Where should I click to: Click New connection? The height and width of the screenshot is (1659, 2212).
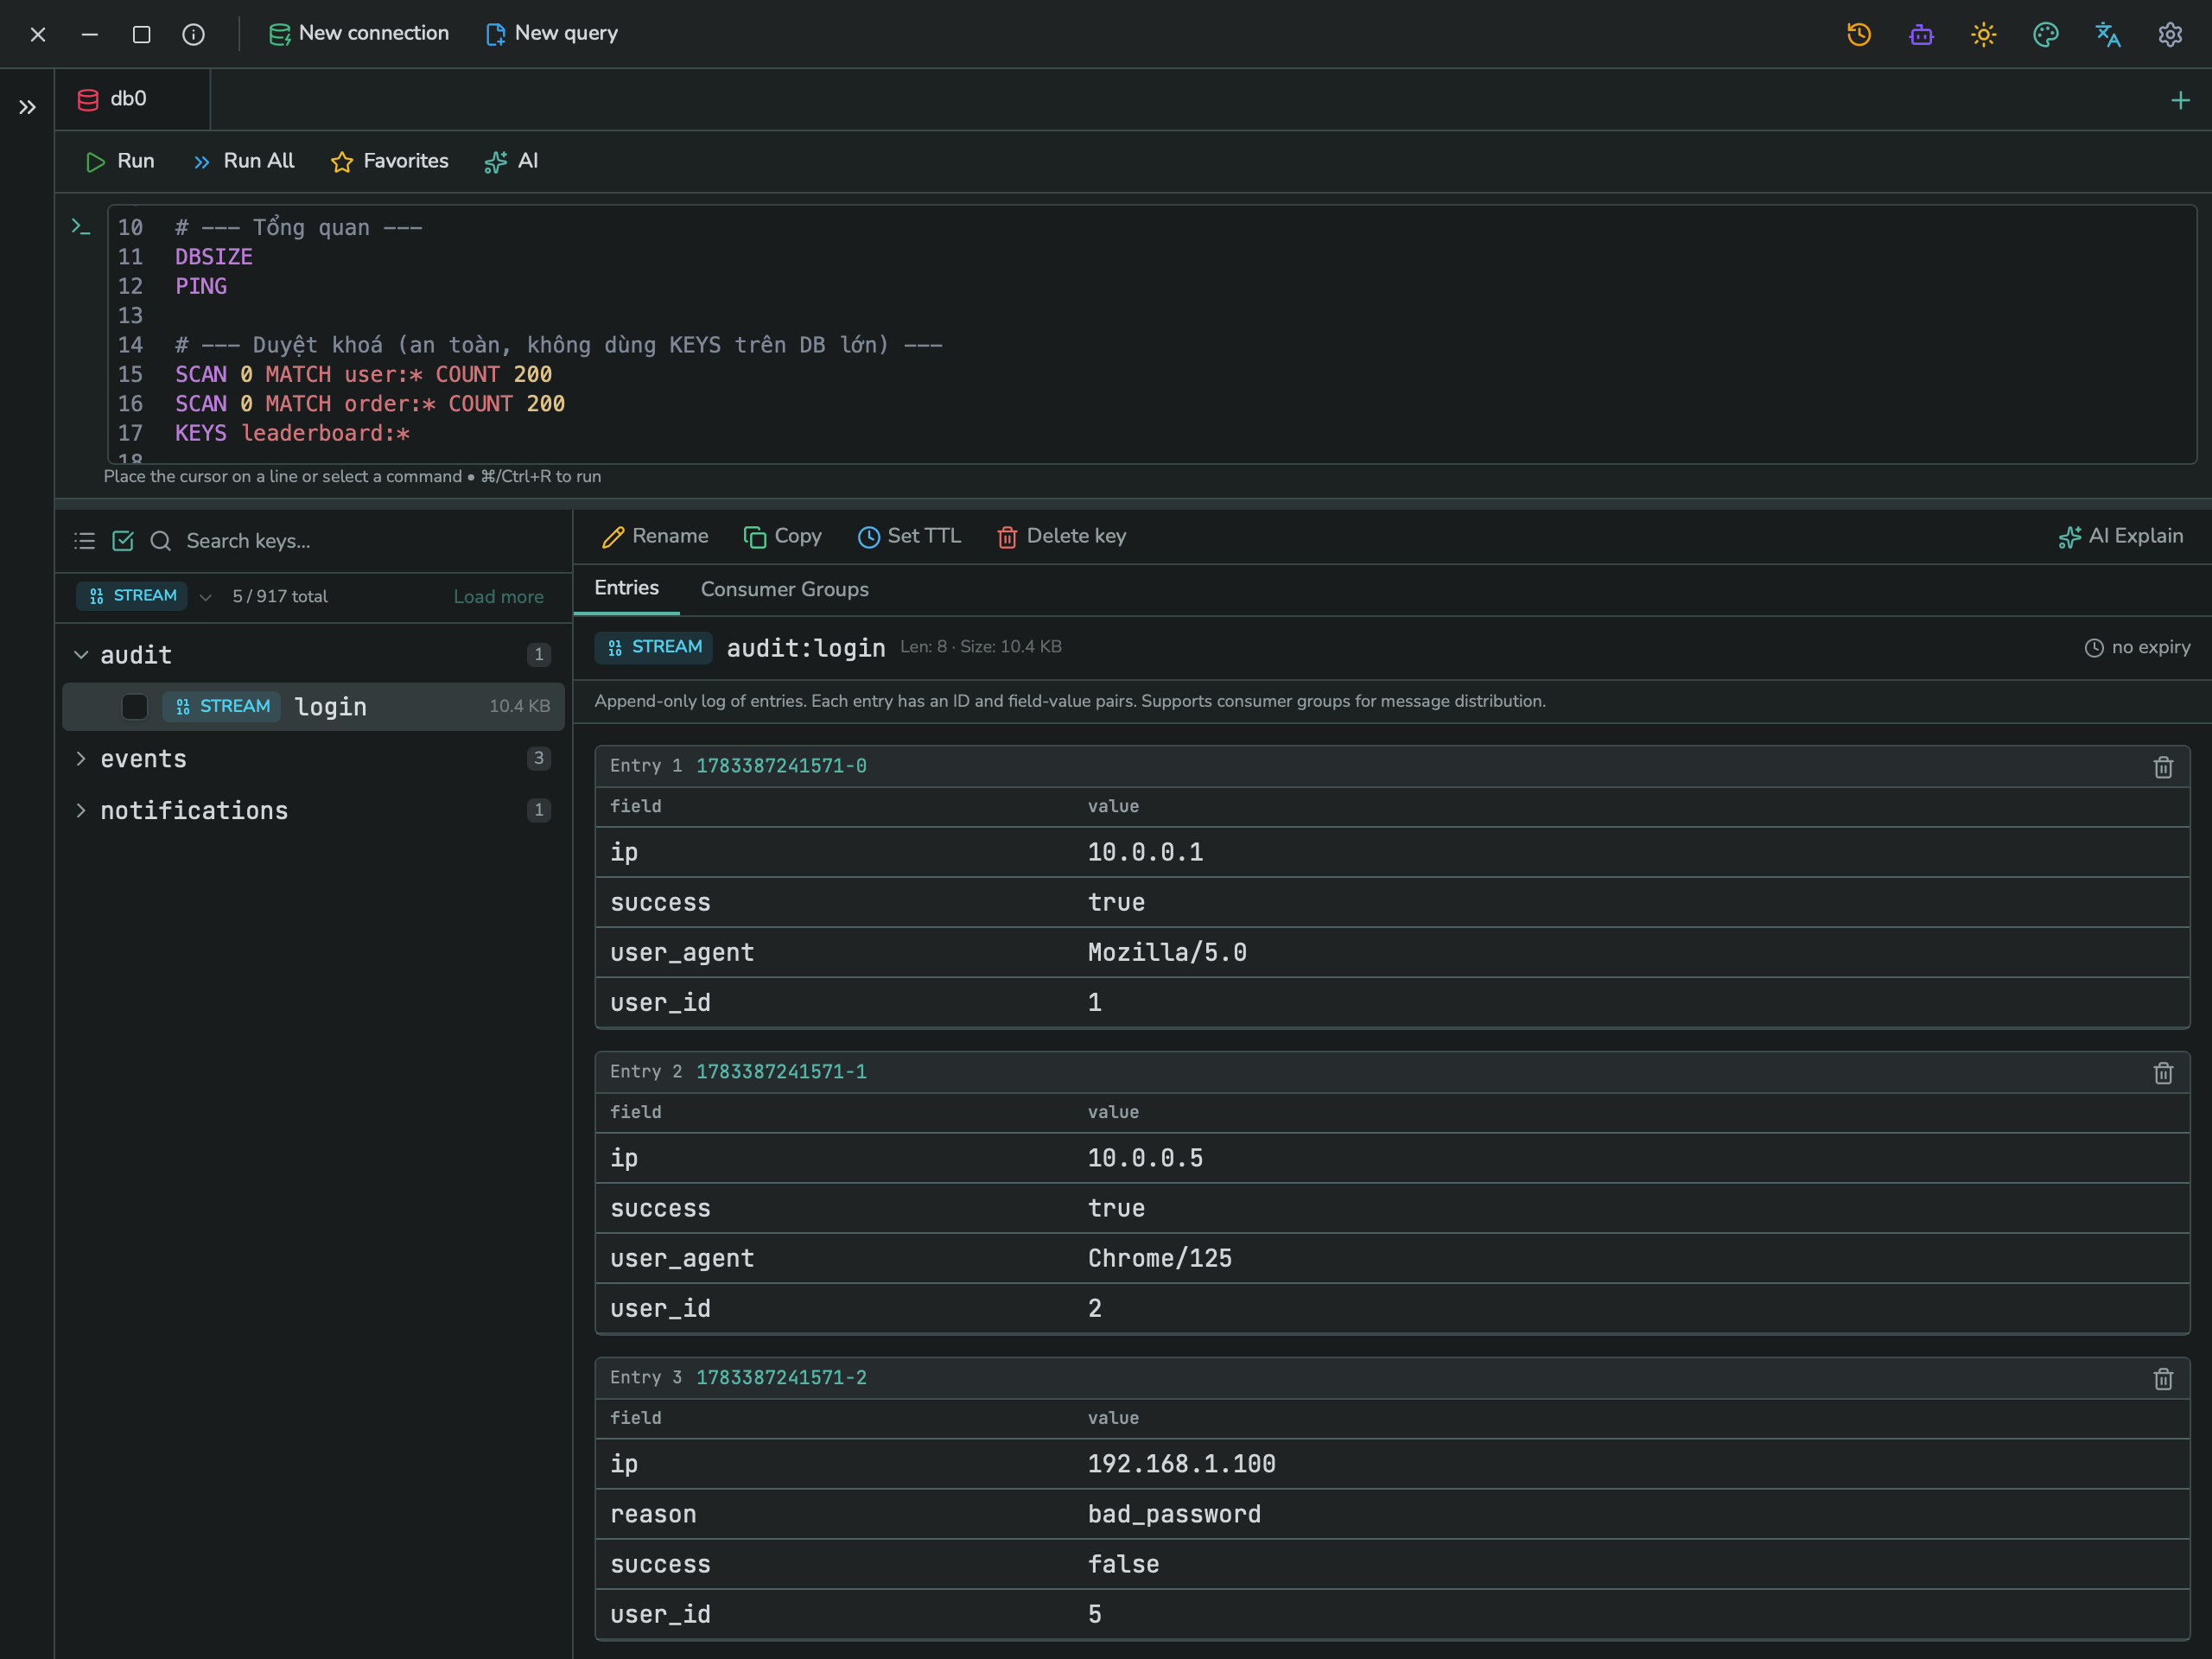[359, 33]
